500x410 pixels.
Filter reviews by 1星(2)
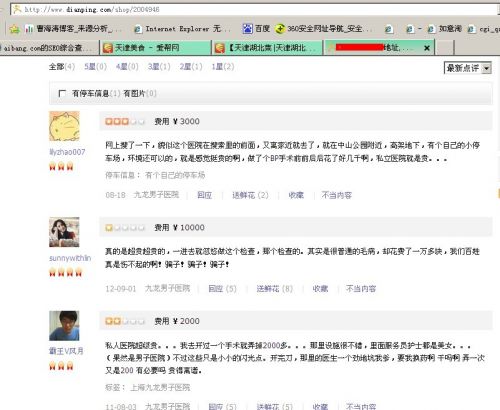[223, 67]
